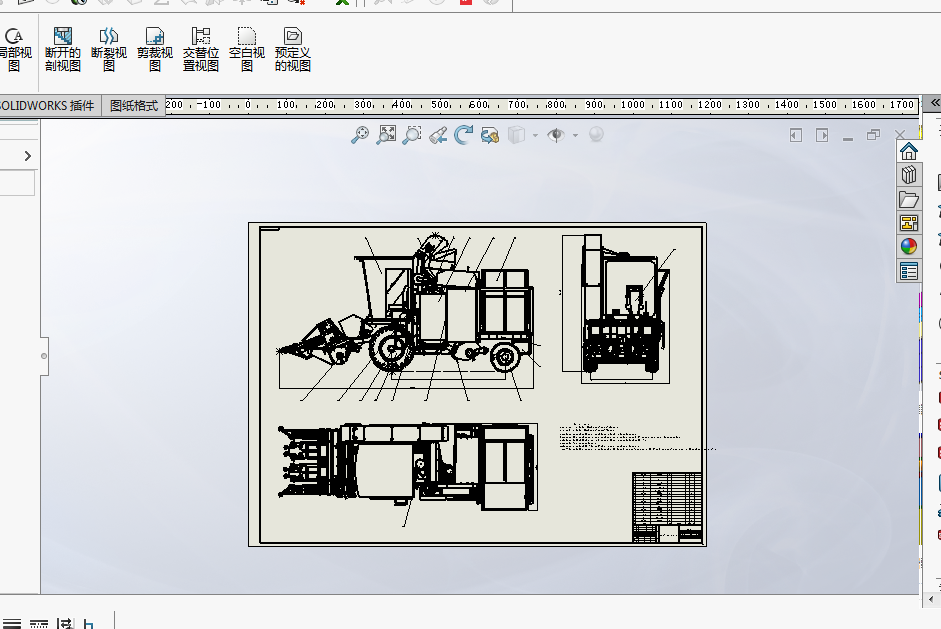The width and height of the screenshot is (941, 629).
Task: Click the right-pointing arrow box document window button
Action: point(822,135)
